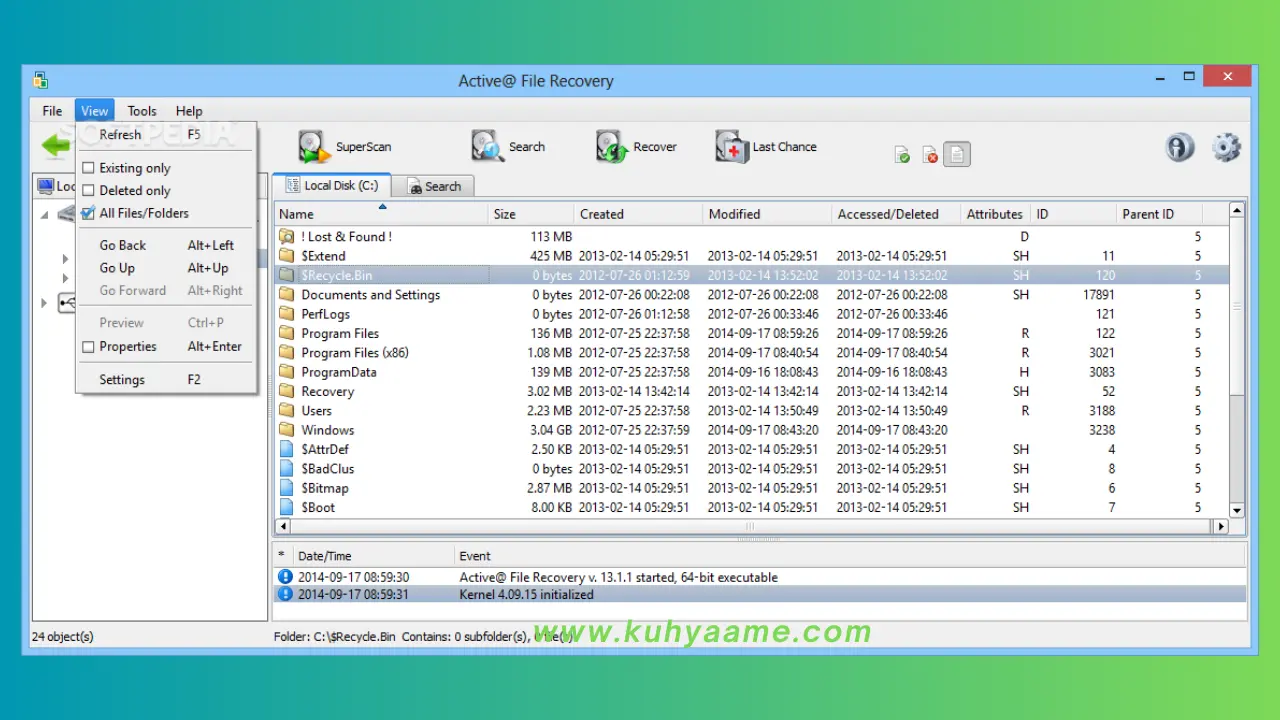The height and width of the screenshot is (720, 1280).
Task: Click the folder icon next to Users
Action: click(287, 410)
